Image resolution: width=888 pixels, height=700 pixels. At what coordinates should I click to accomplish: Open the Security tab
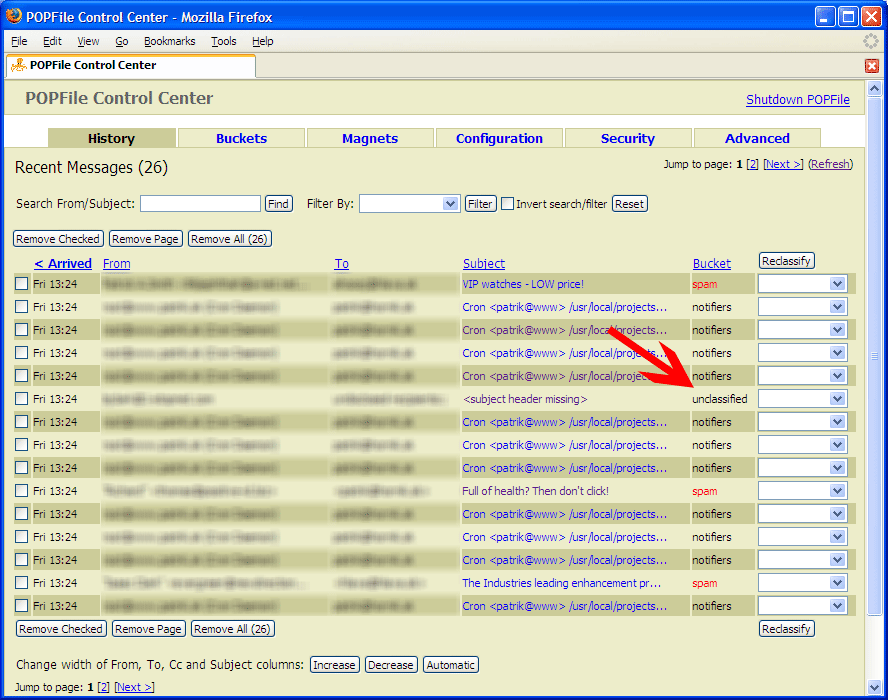627,138
